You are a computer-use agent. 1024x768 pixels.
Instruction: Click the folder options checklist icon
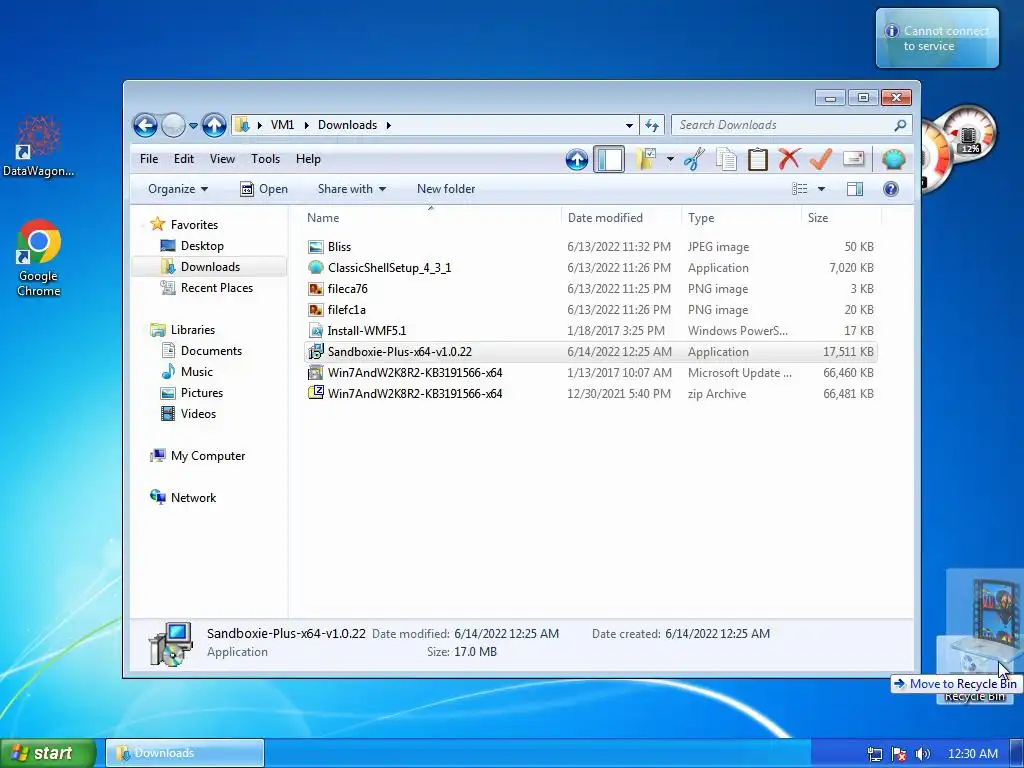[645, 159]
